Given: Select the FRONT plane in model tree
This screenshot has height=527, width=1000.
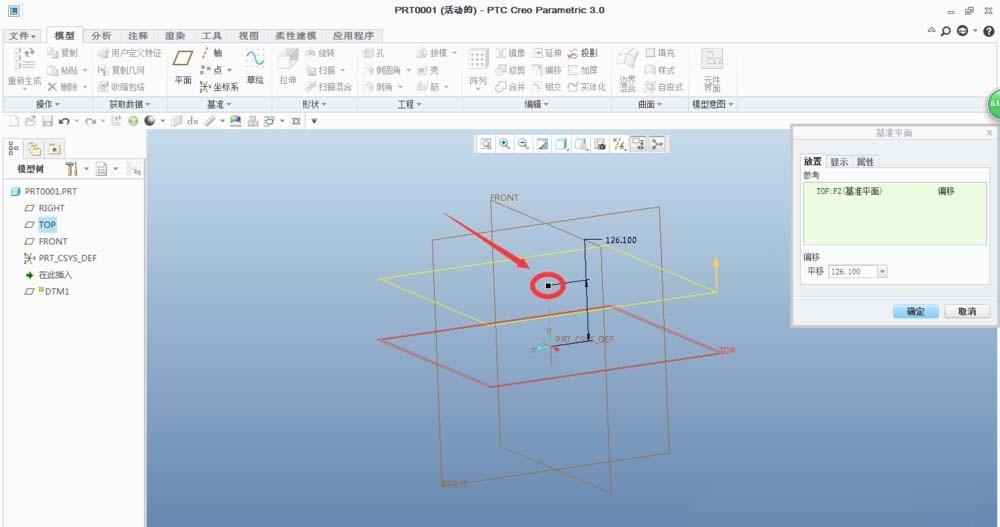Looking at the screenshot, I should tap(46, 241).
